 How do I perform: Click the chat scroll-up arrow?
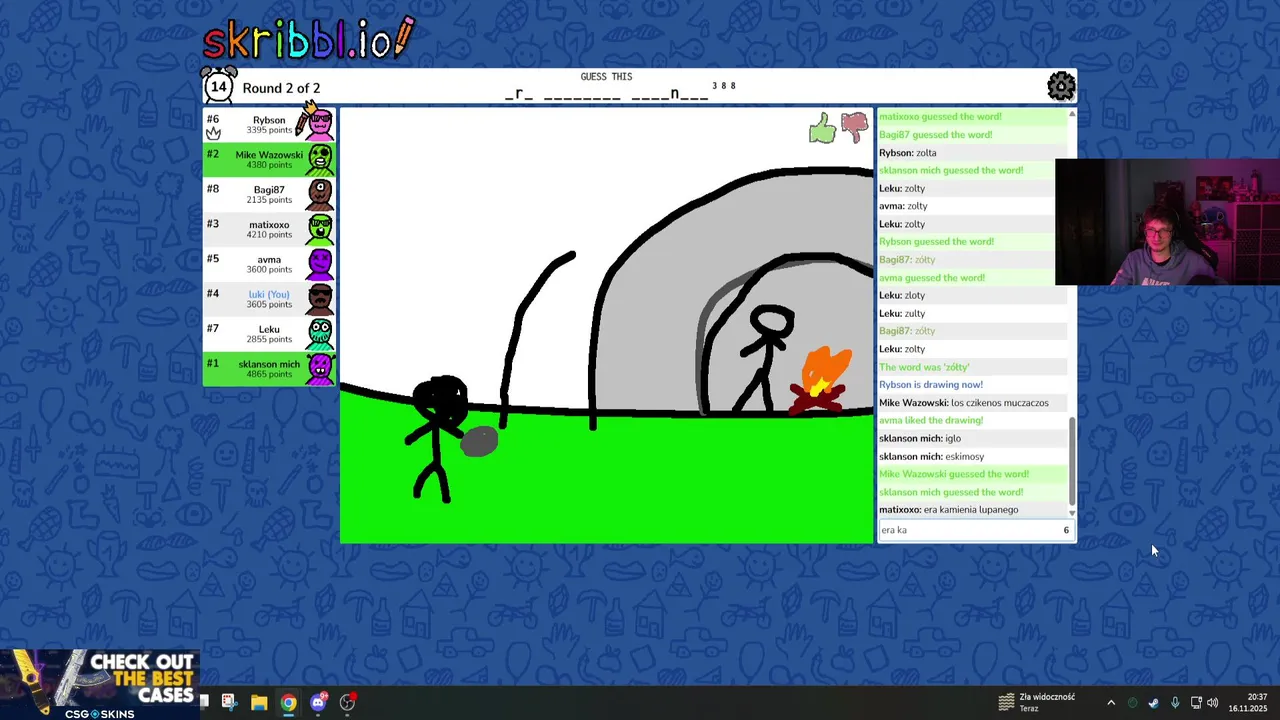(1072, 113)
